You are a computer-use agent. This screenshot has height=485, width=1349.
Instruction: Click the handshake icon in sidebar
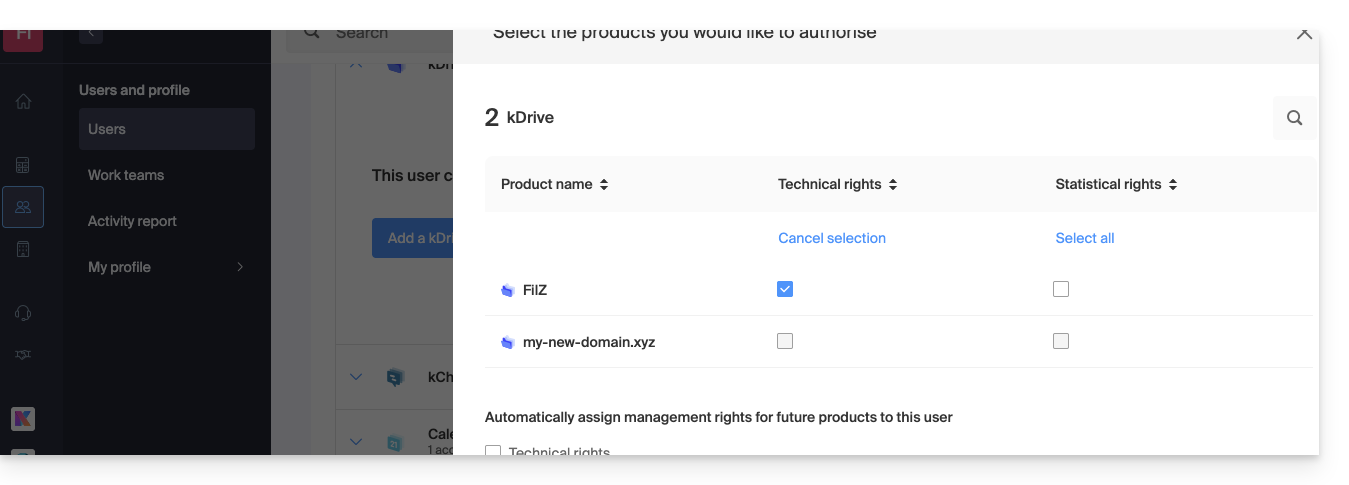[23, 355]
